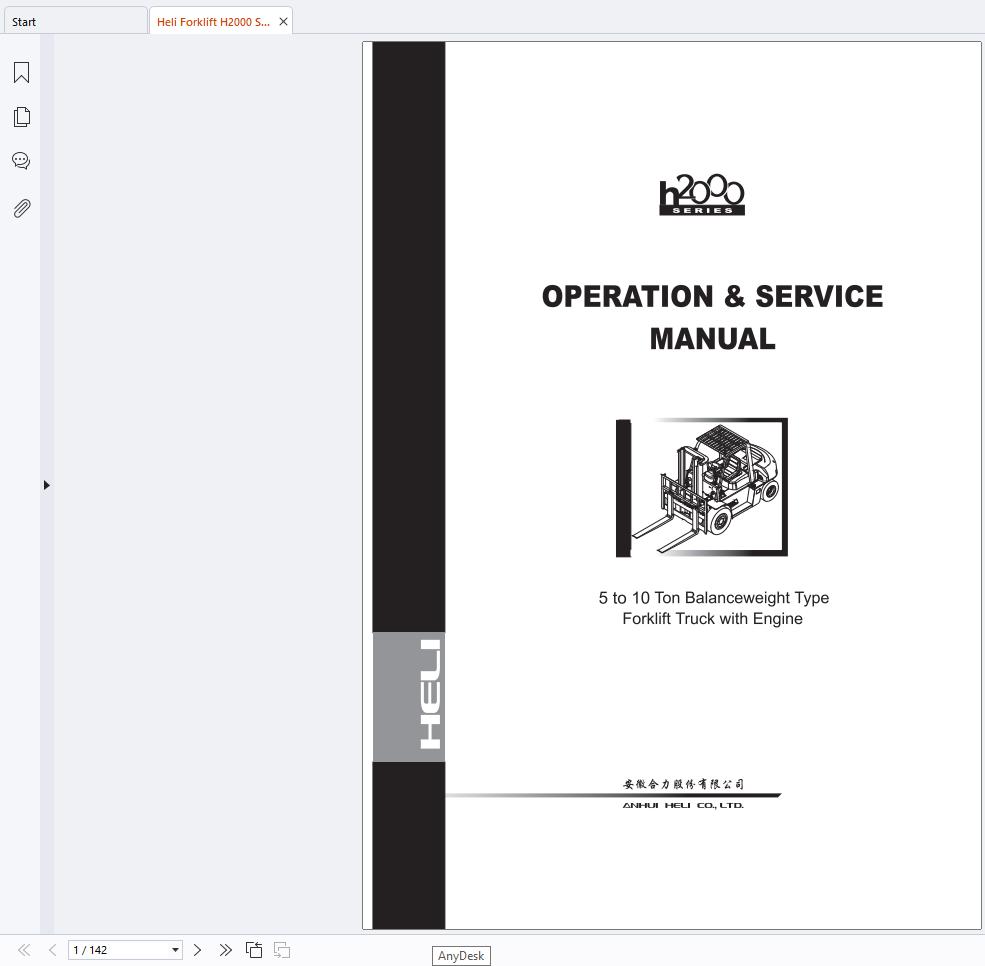Viewport: 985px width, 966px height.
Task: Expand the left navigation panel arrow
Action: pos(46,485)
